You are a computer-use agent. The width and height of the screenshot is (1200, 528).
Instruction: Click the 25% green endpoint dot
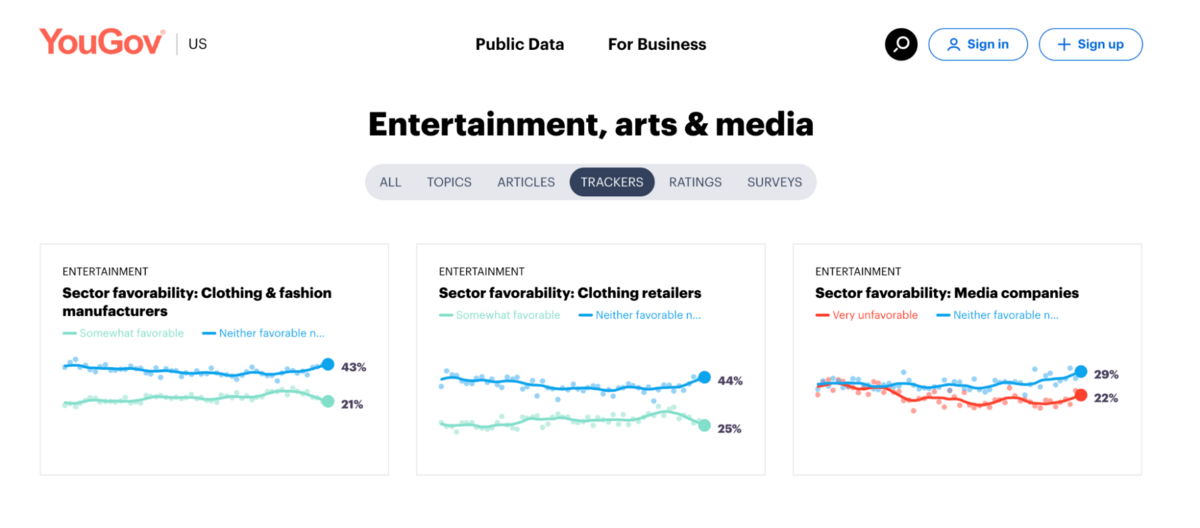click(704, 425)
